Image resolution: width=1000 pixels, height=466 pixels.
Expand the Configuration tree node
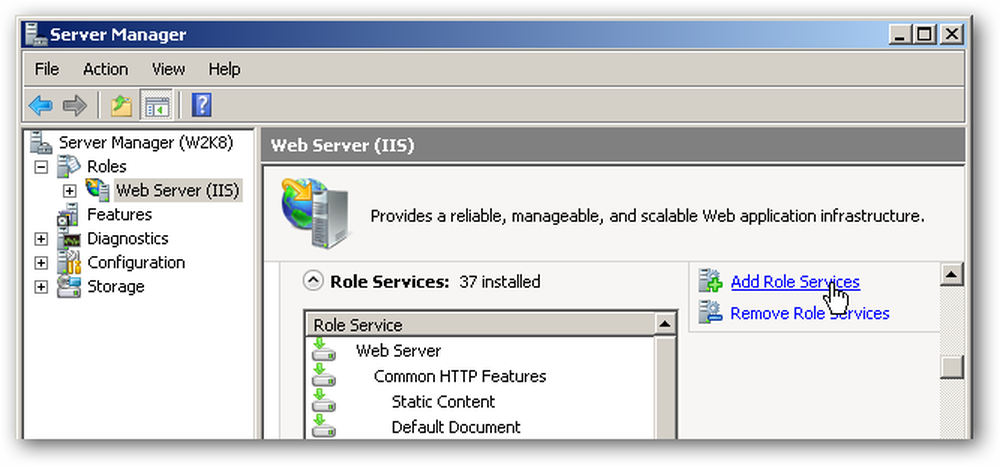[x=41, y=263]
